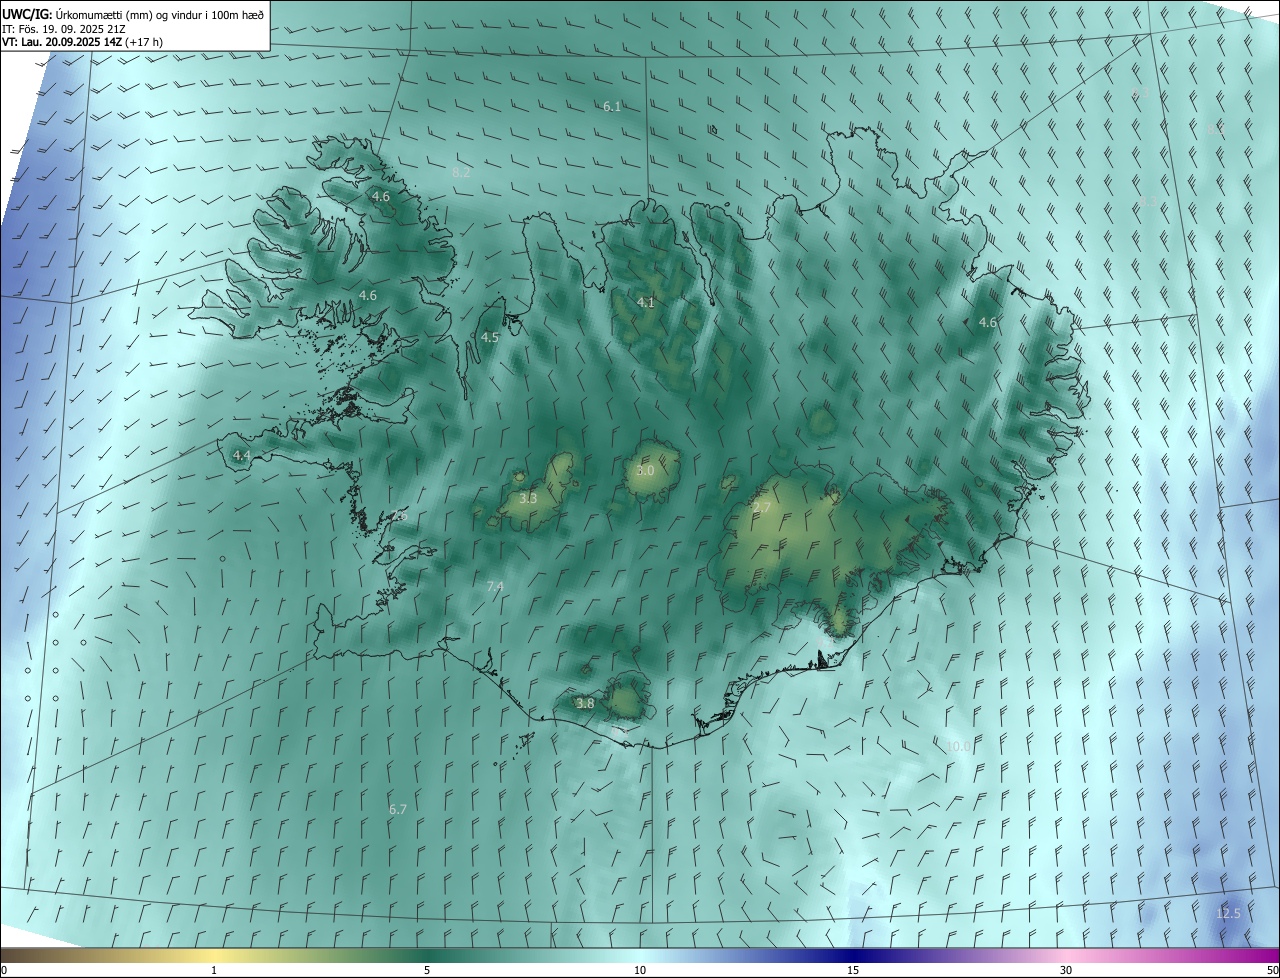Select the valid time line 'VT: Lau. 20.09.2025 14Z'
Viewport: 1280px width, 978px height.
pyautogui.click(x=62, y=42)
